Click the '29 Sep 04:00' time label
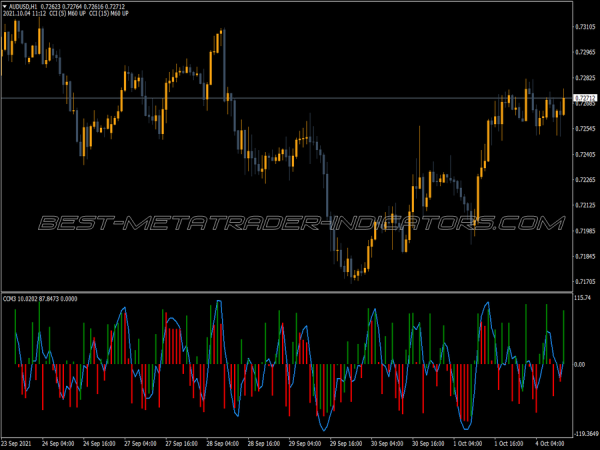Image resolution: width=600 pixels, height=450 pixels. tap(305, 444)
